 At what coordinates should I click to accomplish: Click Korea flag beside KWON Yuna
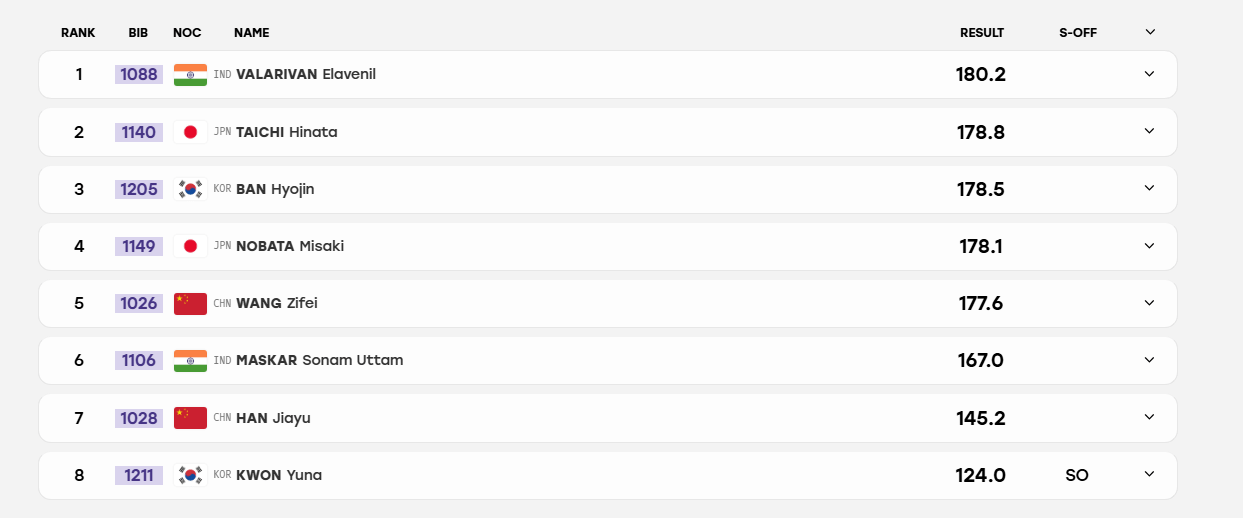[190, 475]
